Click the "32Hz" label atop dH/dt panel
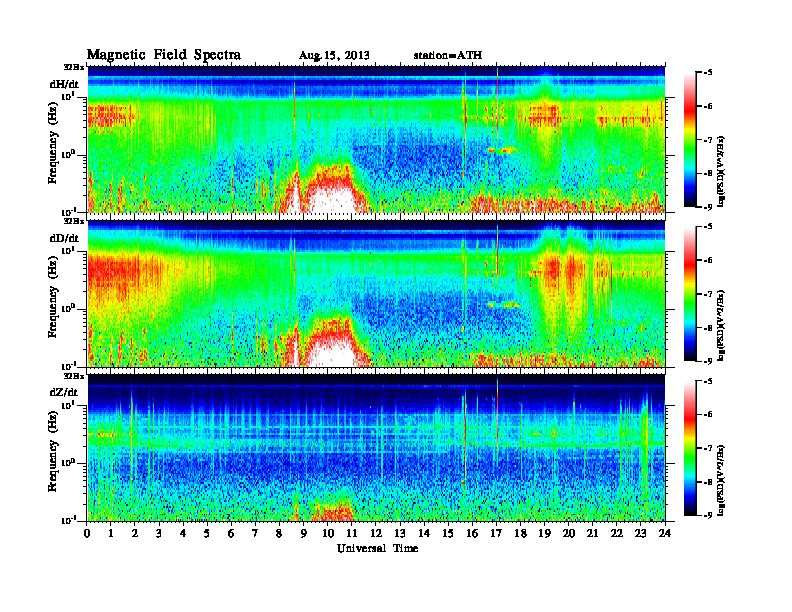This screenshot has height=612, width=792. pyautogui.click(x=74, y=67)
